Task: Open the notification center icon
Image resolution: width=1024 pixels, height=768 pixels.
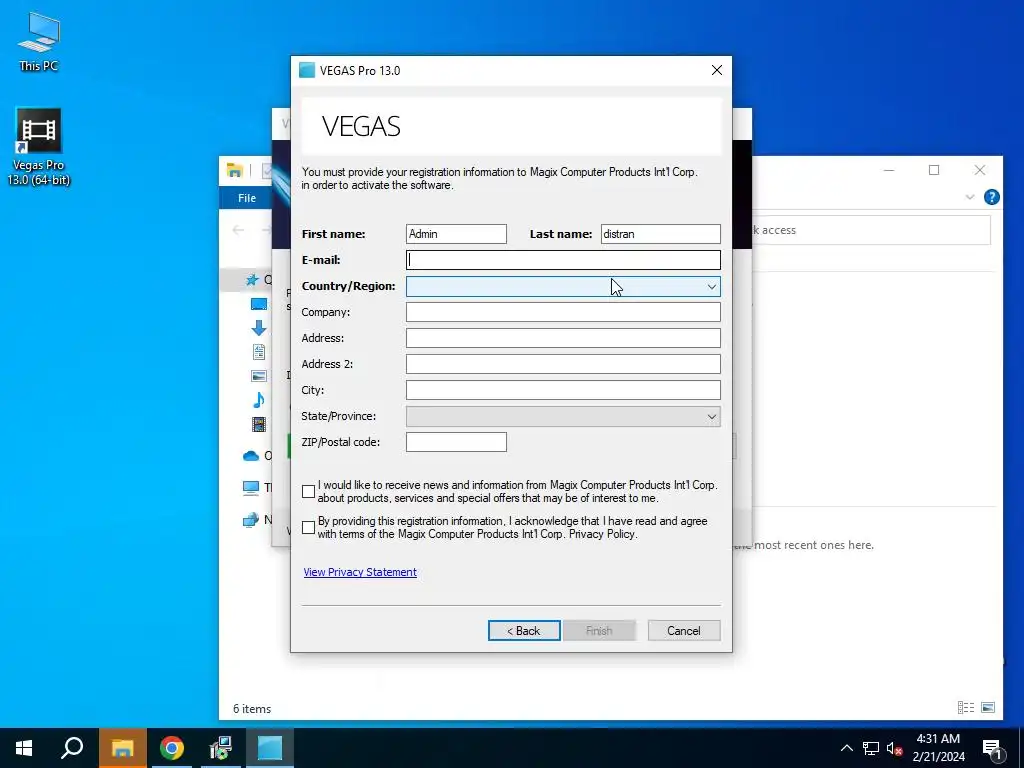Action: [x=992, y=749]
